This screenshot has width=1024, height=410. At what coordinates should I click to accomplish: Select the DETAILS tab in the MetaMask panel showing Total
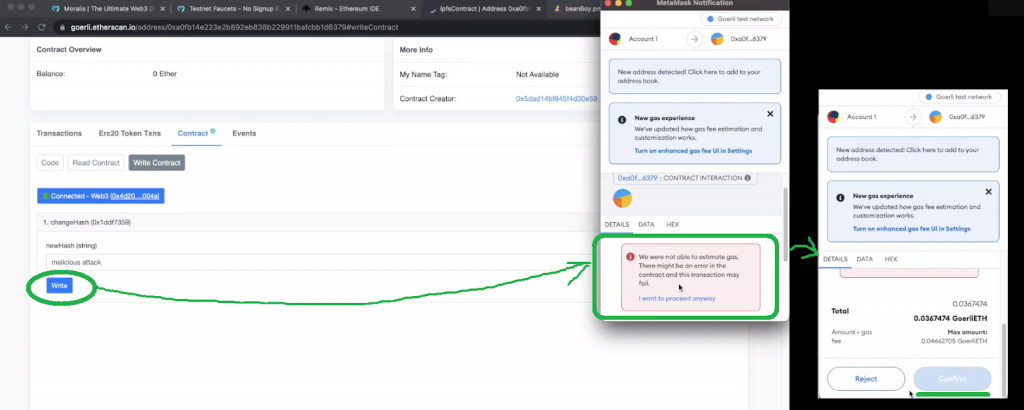click(835, 259)
